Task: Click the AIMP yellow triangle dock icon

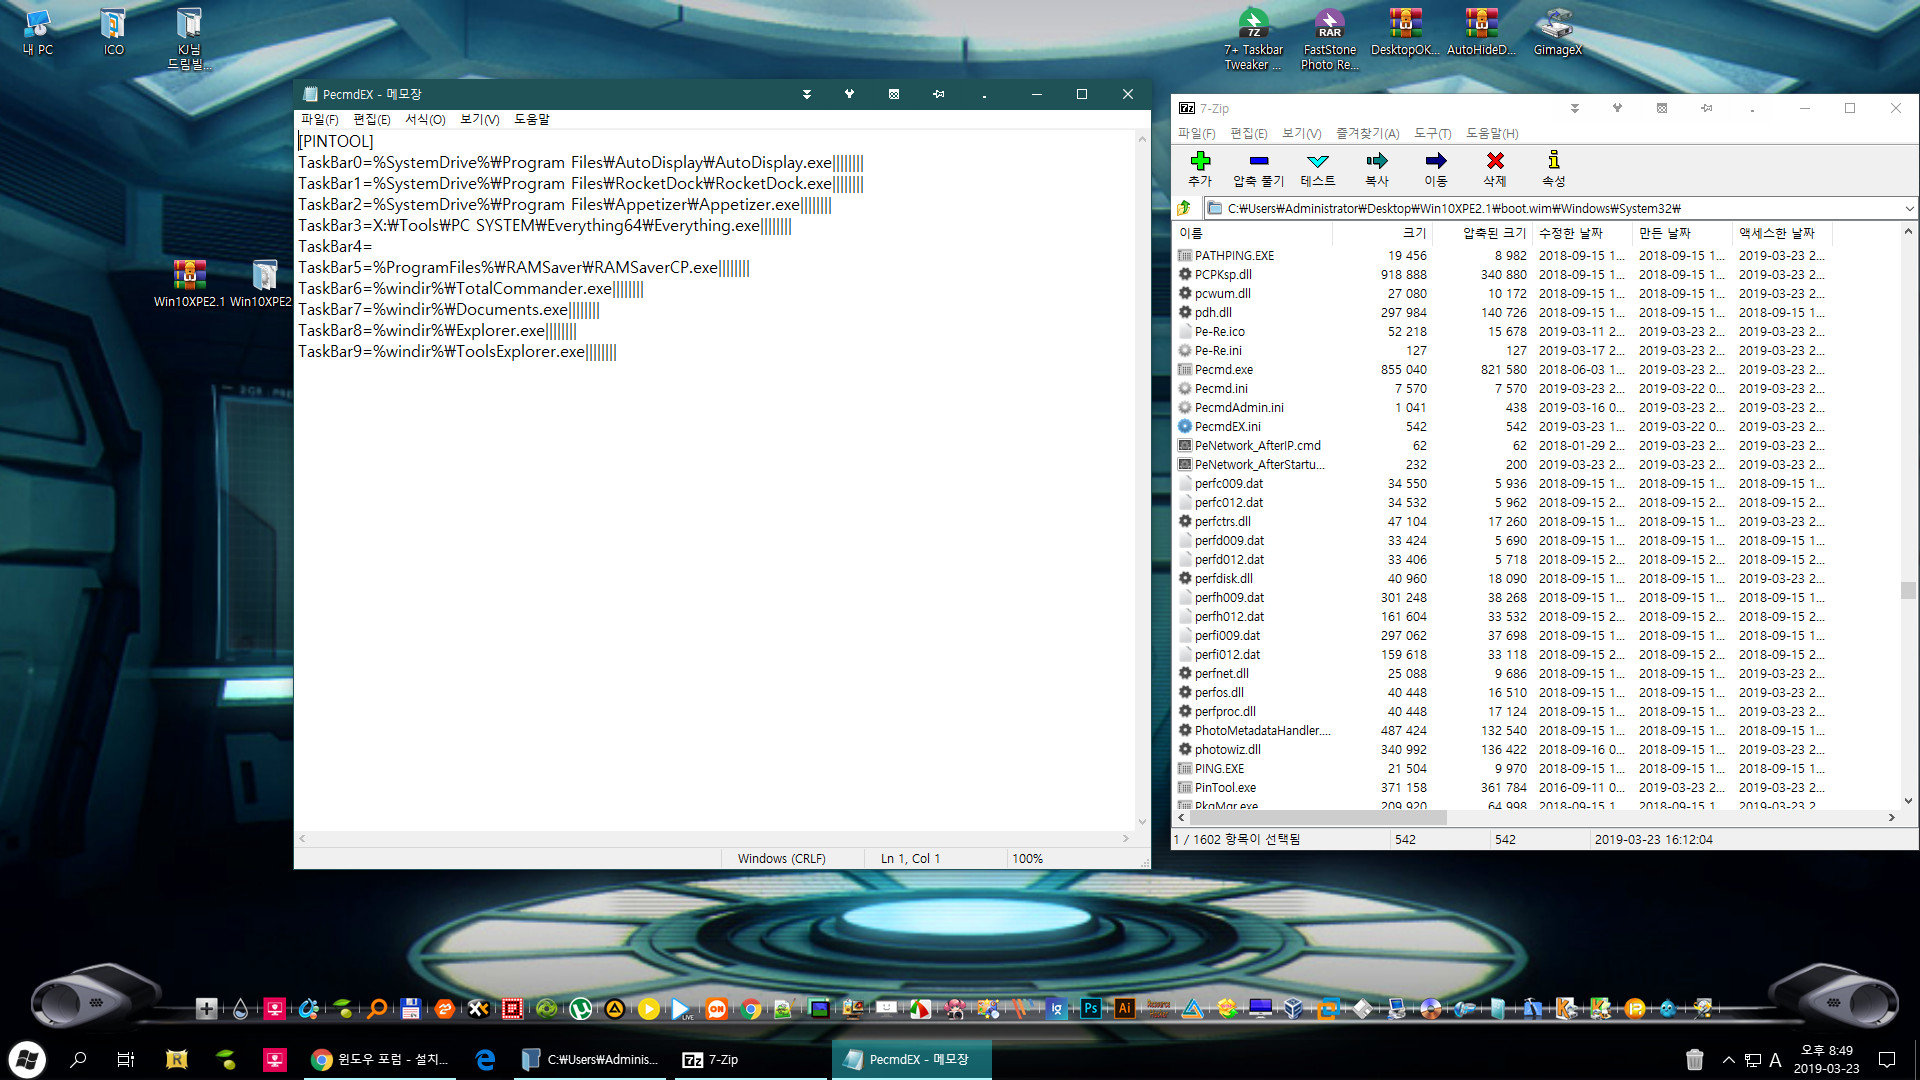Action: [x=615, y=1009]
